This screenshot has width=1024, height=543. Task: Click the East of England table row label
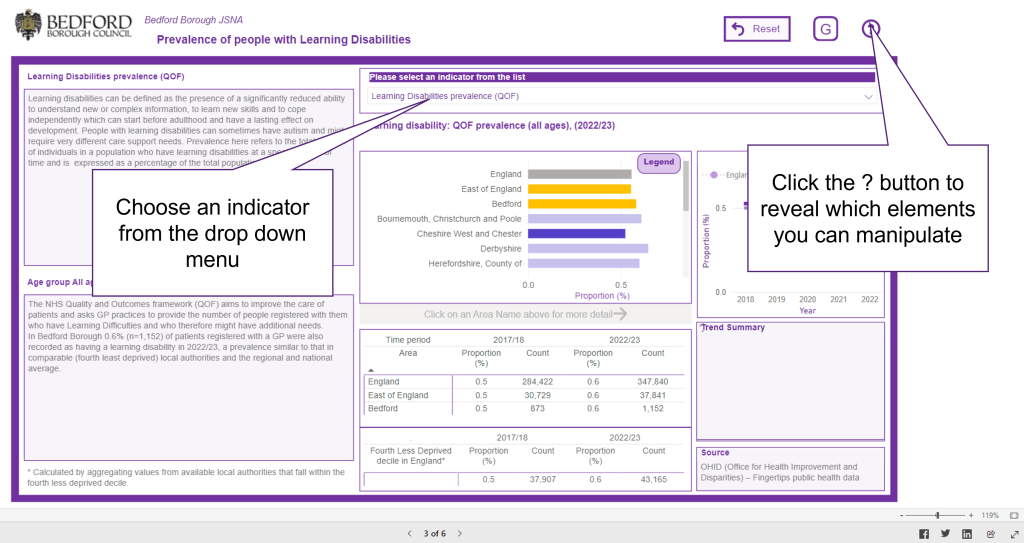click(x=398, y=395)
